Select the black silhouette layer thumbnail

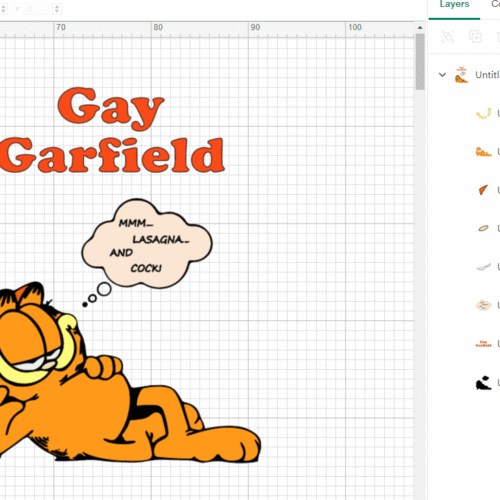(483, 383)
